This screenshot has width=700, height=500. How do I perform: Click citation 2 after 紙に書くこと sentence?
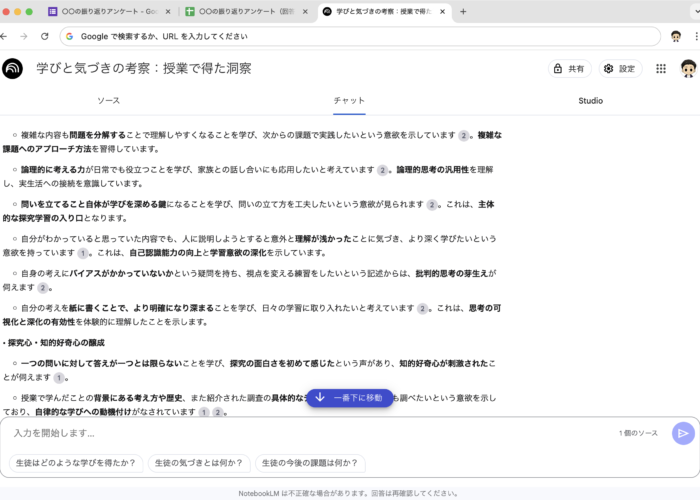[x=422, y=308]
